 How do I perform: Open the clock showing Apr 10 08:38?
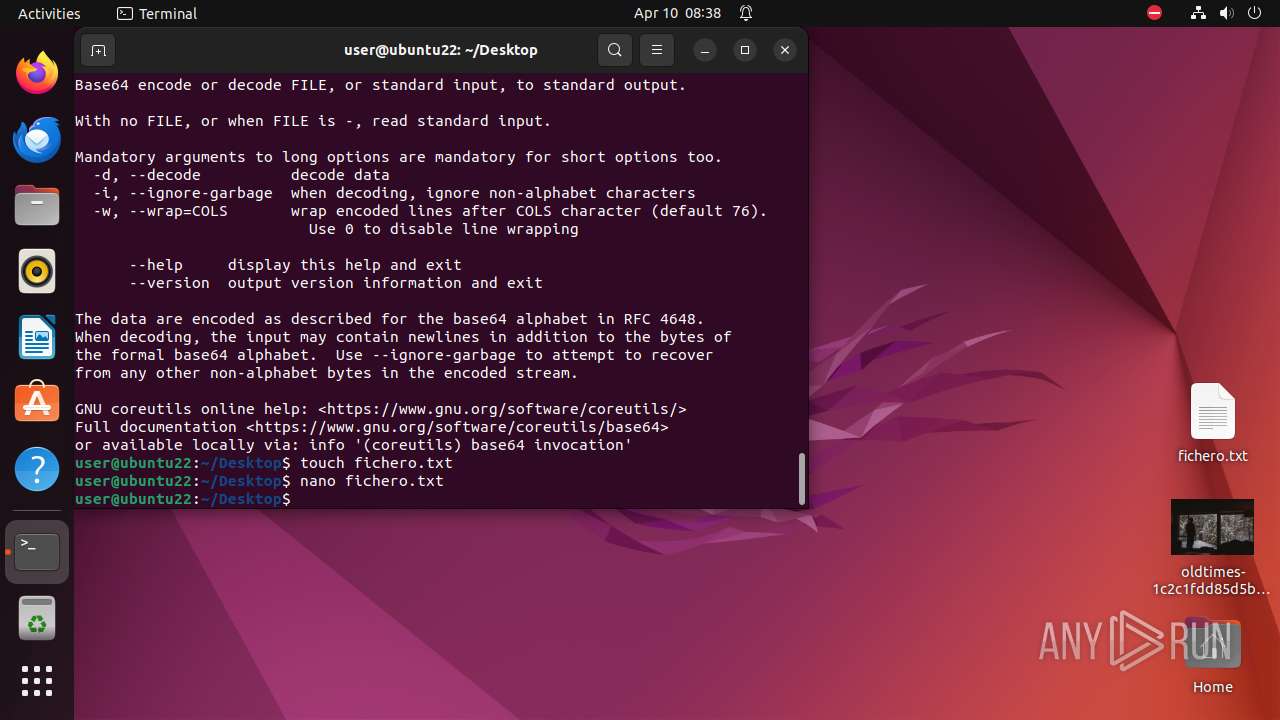pyautogui.click(x=677, y=13)
